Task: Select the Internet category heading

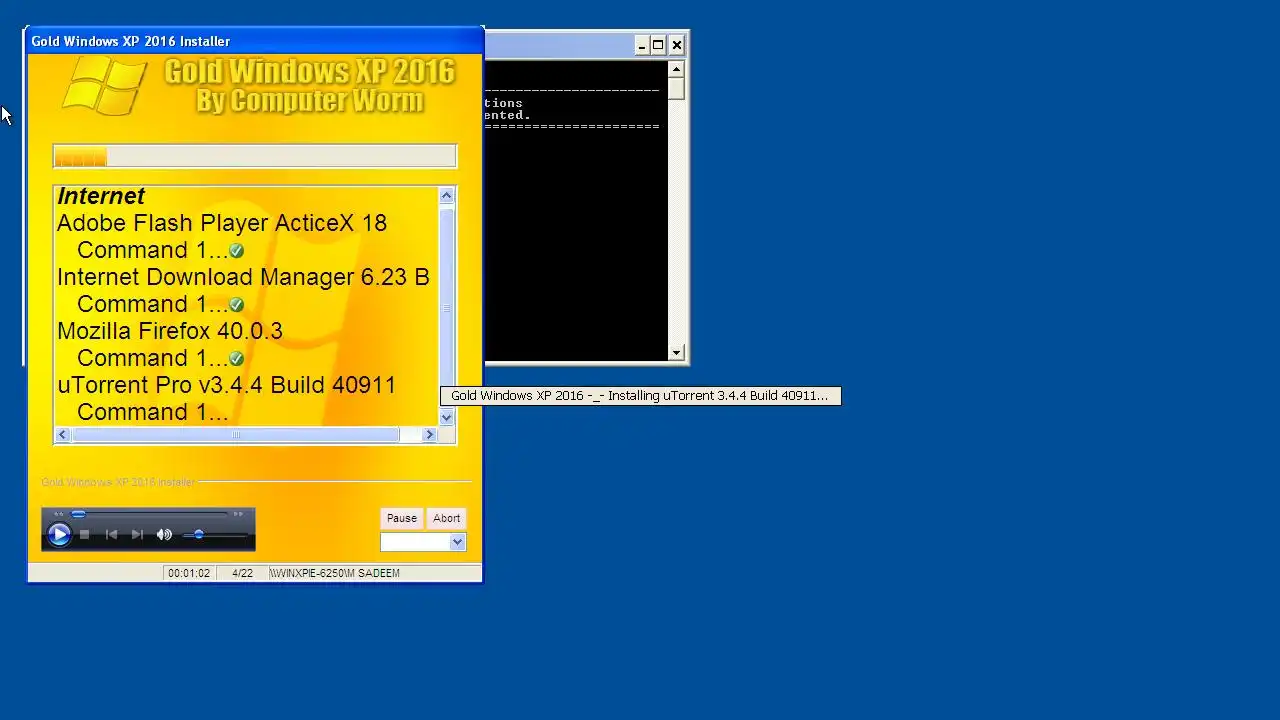Action: point(101,196)
